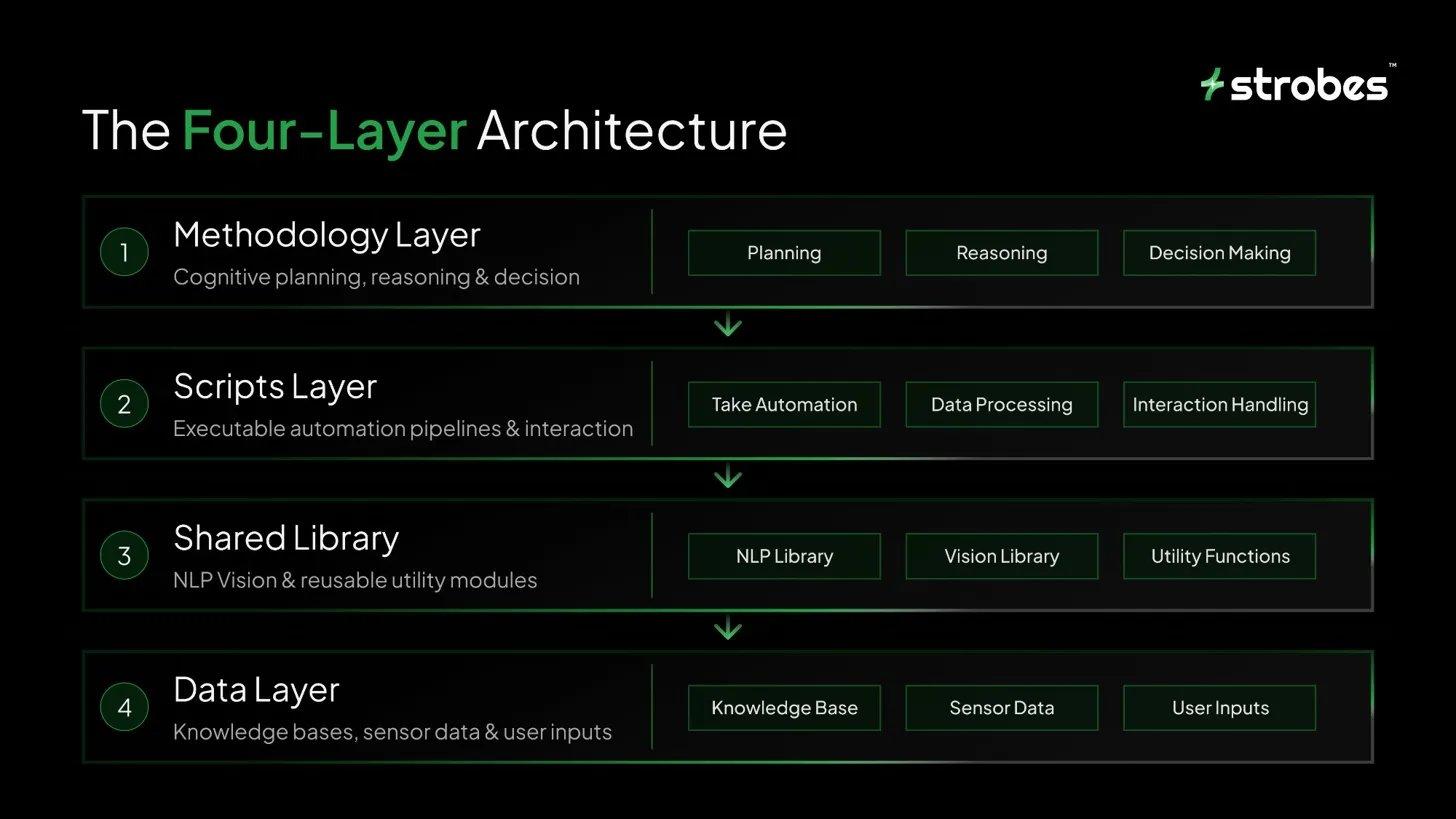Select the Planning box
Viewport: 1456px width, 819px height.
coord(784,253)
